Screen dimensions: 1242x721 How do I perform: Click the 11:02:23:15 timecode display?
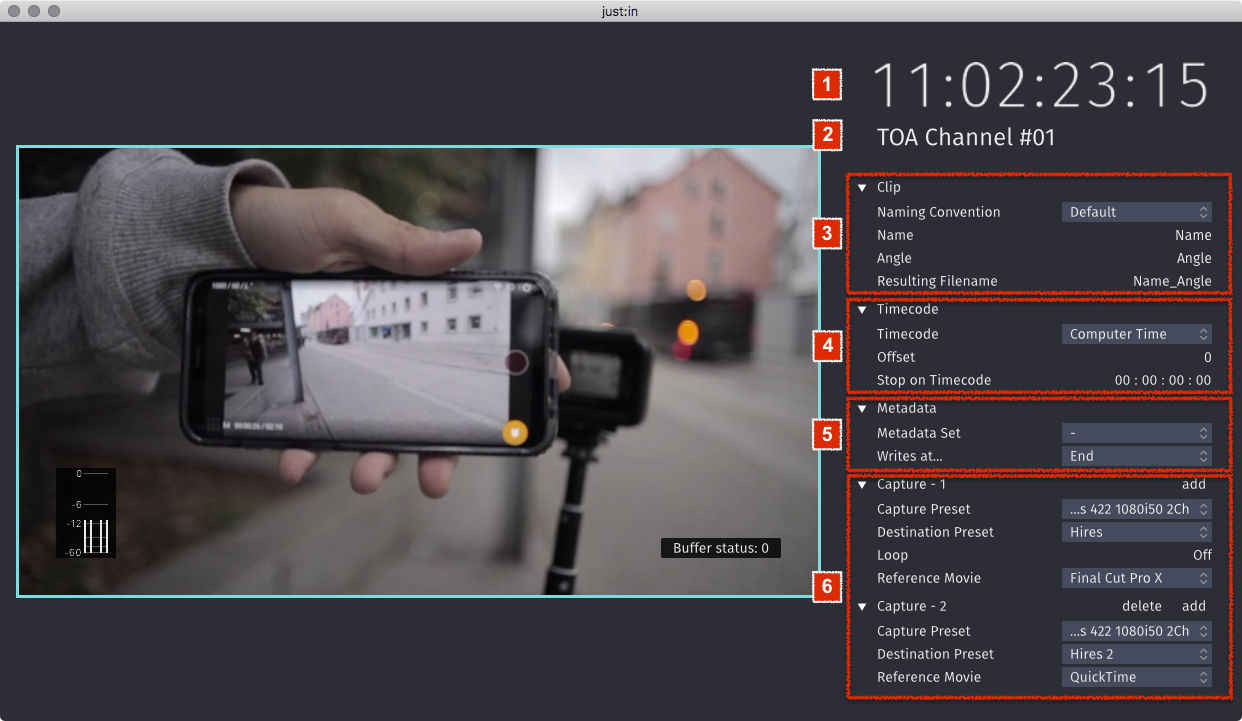click(x=1042, y=86)
